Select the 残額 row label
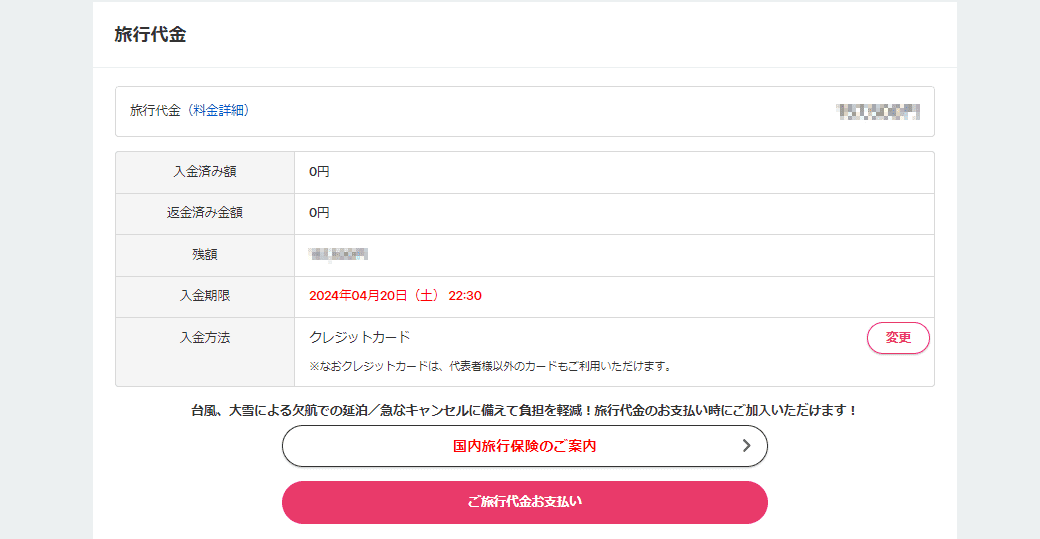The height and width of the screenshot is (539, 1040). click(x=205, y=255)
